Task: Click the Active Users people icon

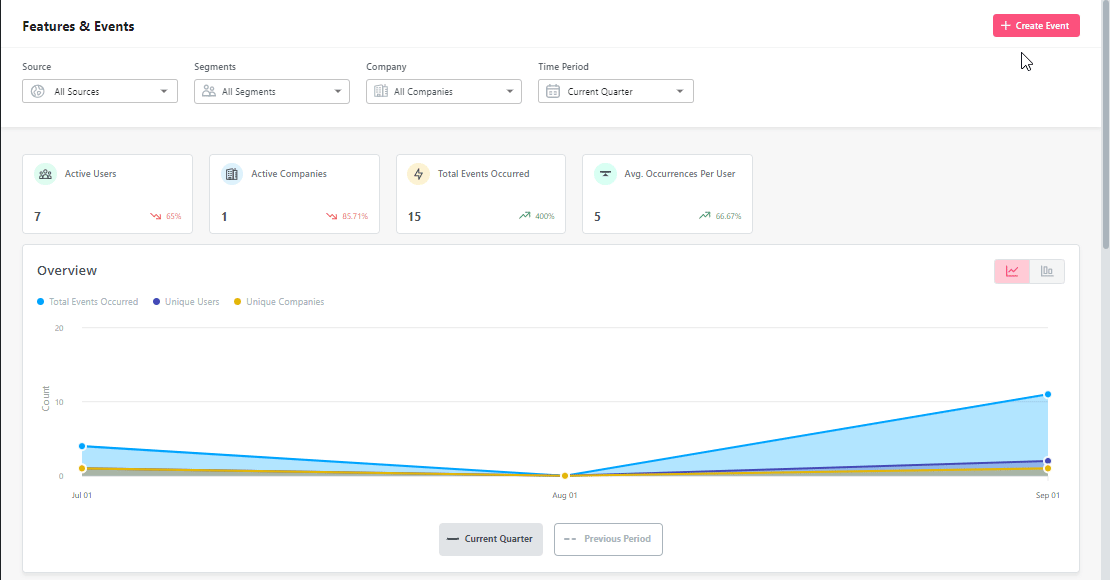Action: [45, 173]
